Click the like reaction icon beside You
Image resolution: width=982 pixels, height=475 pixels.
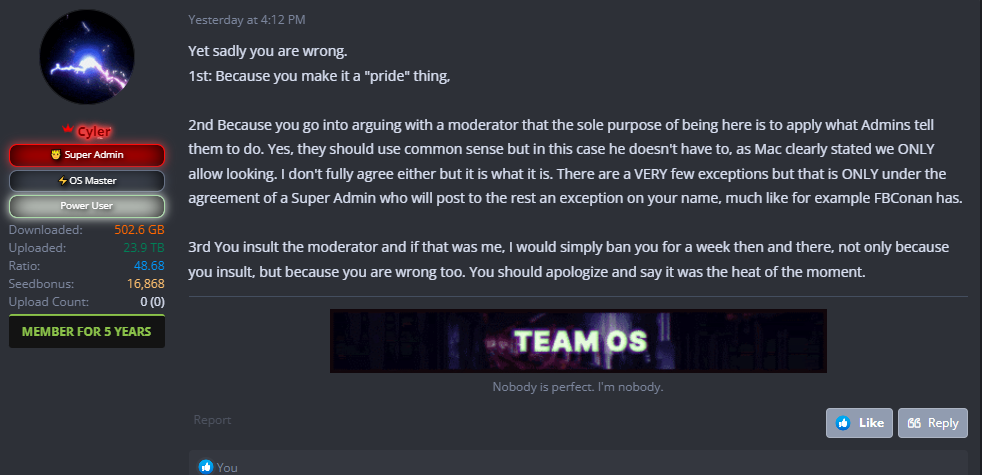tap(206, 467)
